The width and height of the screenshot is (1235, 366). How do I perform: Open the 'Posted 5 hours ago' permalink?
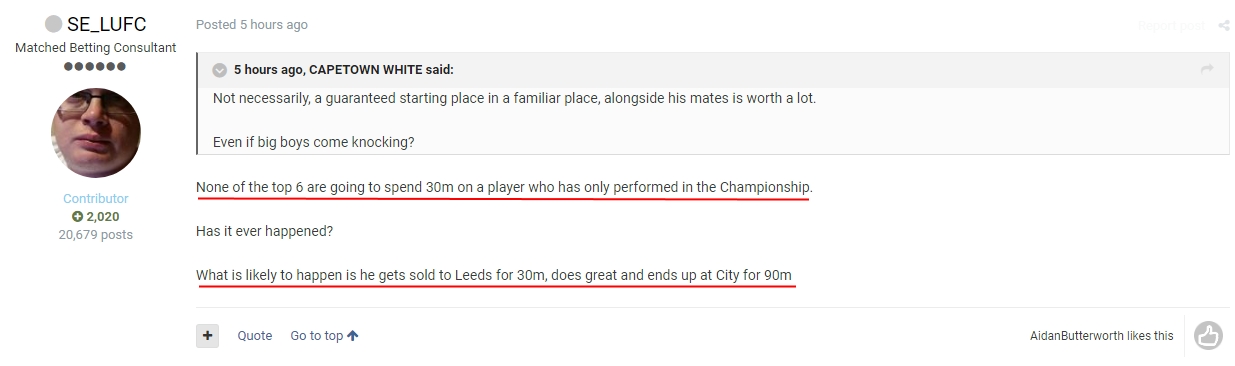pos(252,25)
